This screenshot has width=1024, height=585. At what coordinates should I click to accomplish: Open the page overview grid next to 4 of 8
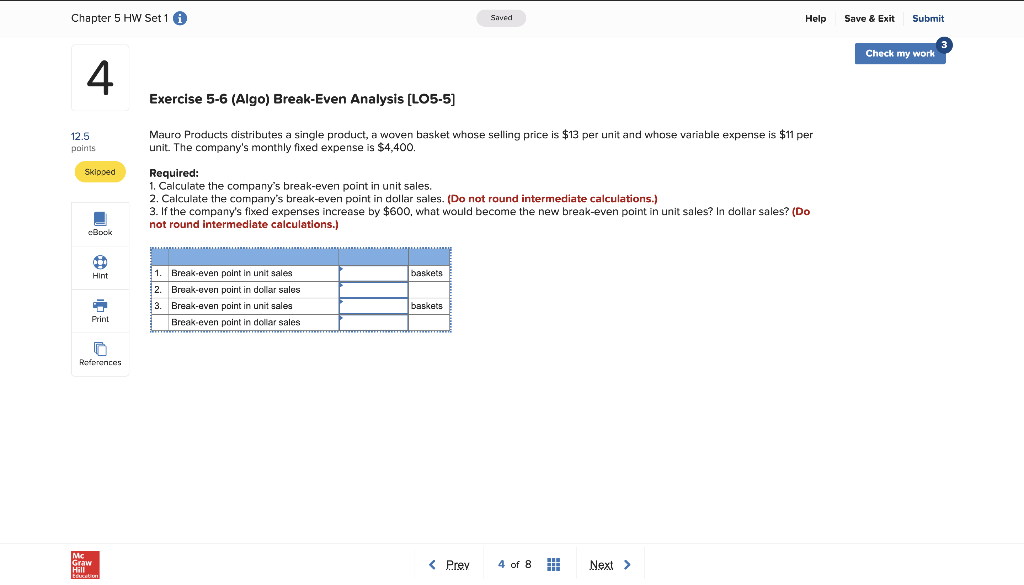click(x=553, y=564)
